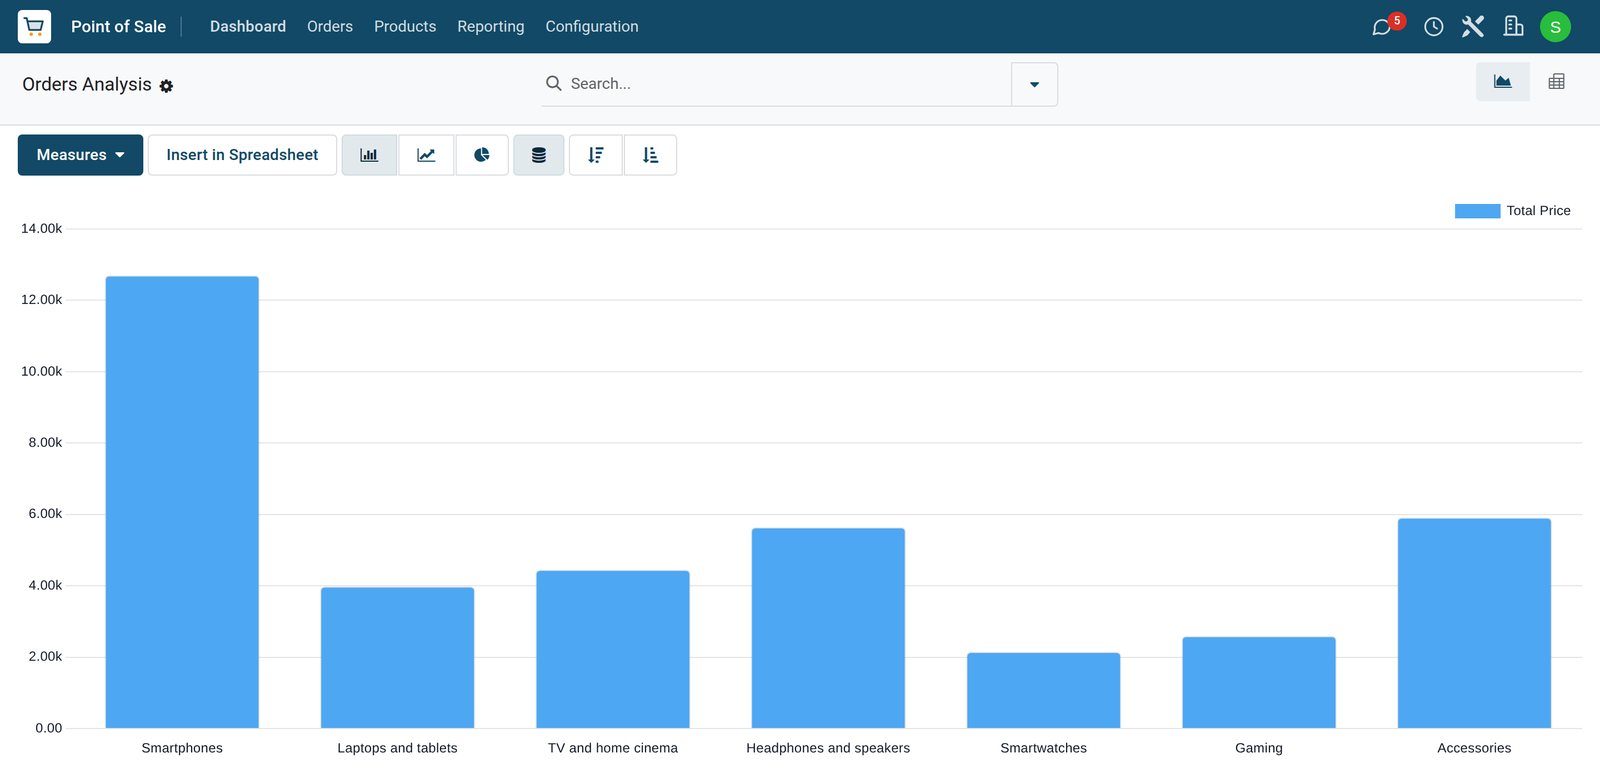Open the Dashboard menu
Screen dimensions: 1600x777
(x=248, y=26)
